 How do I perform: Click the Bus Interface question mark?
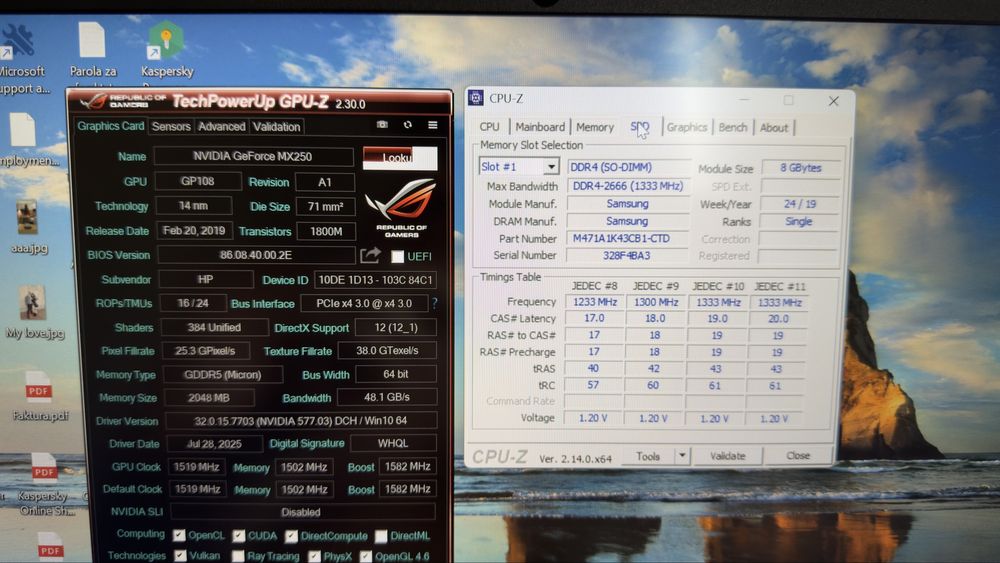click(435, 303)
